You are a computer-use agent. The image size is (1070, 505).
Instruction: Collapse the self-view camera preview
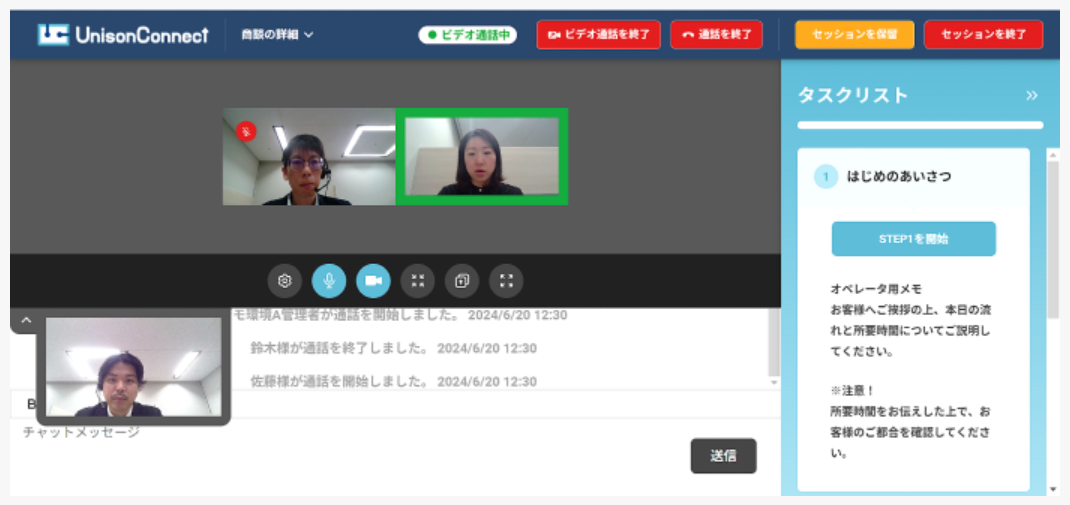(x=26, y=320)
